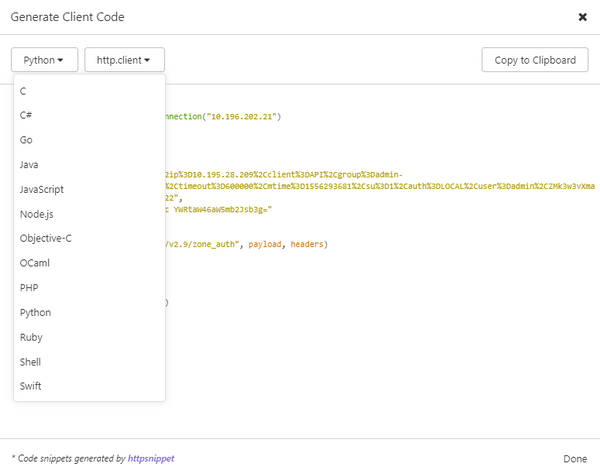600x475 pixels.
Task: Open the Python language dropdown
Action: [x=44, y=60]
